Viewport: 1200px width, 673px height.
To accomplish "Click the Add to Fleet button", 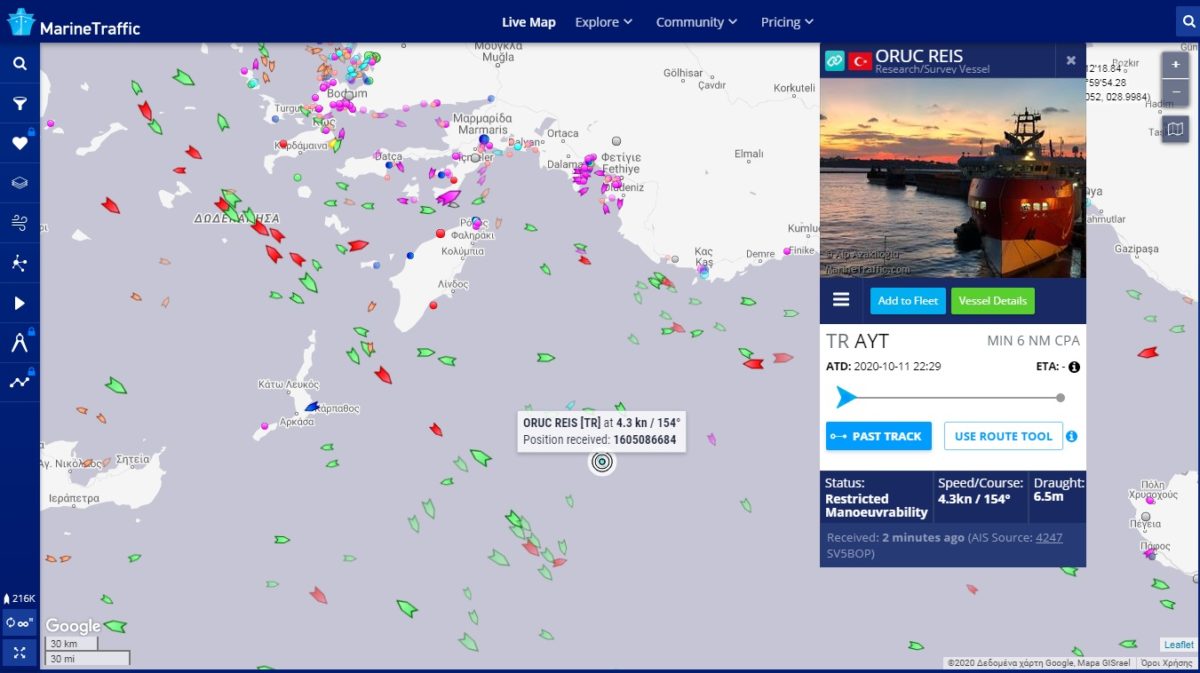I will click(x=907, y=301).
